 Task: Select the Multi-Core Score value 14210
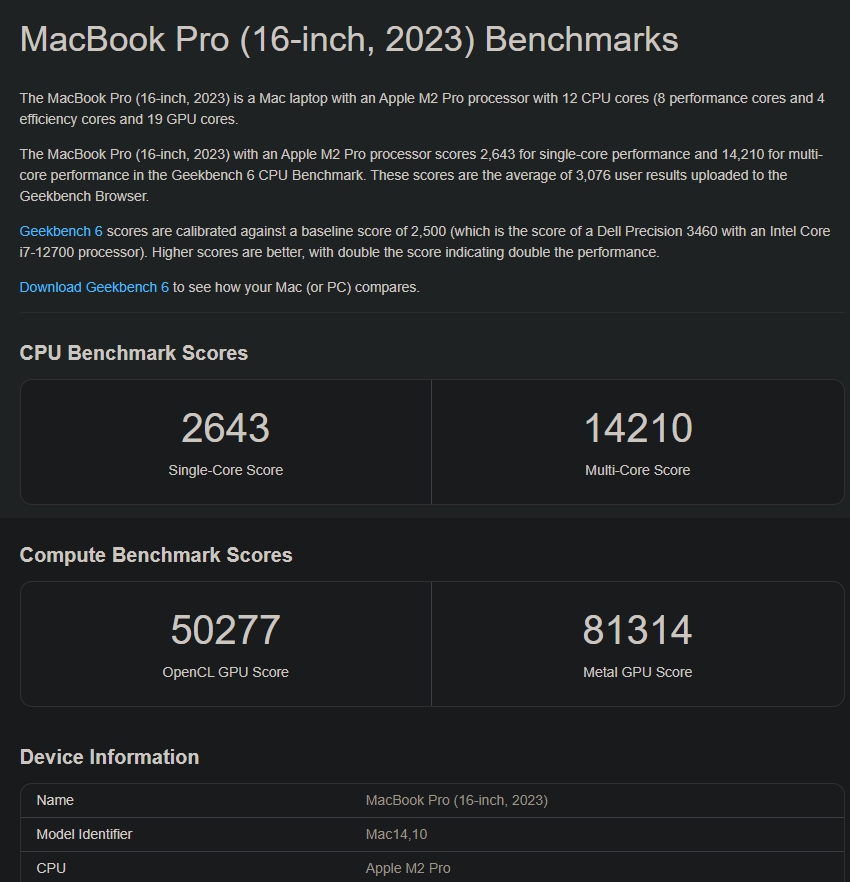[637, 428]
